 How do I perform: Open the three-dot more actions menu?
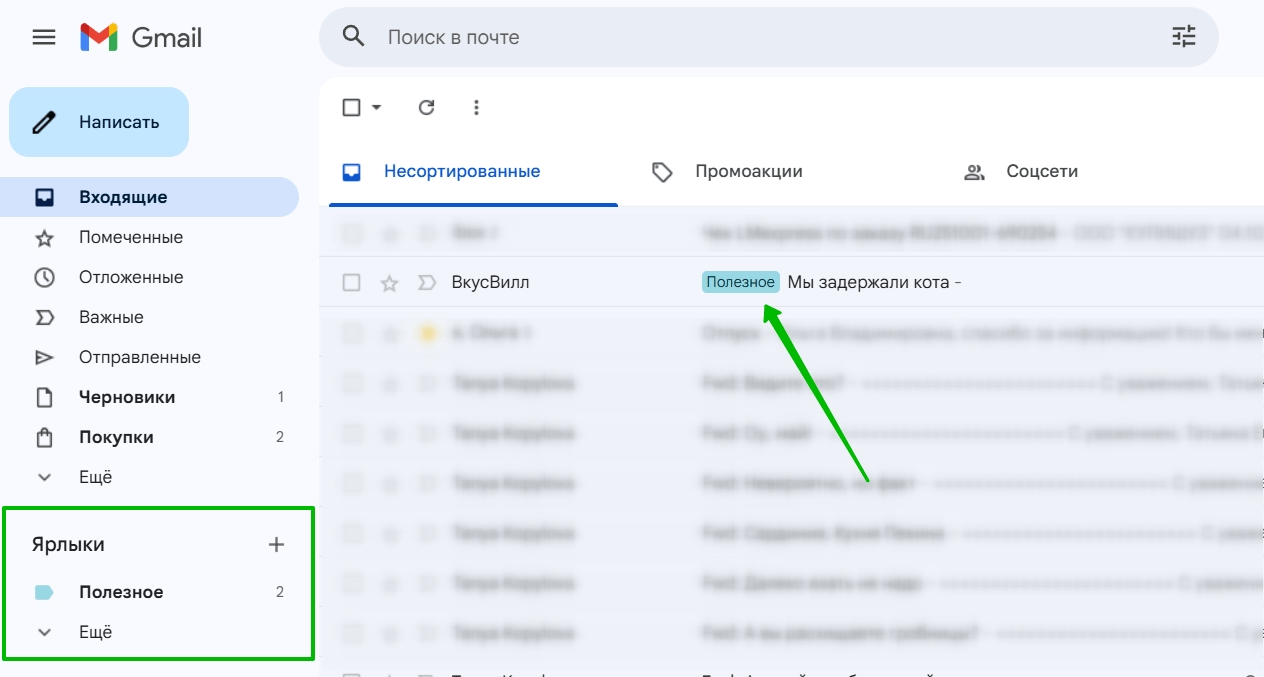[x=476, y=107]
